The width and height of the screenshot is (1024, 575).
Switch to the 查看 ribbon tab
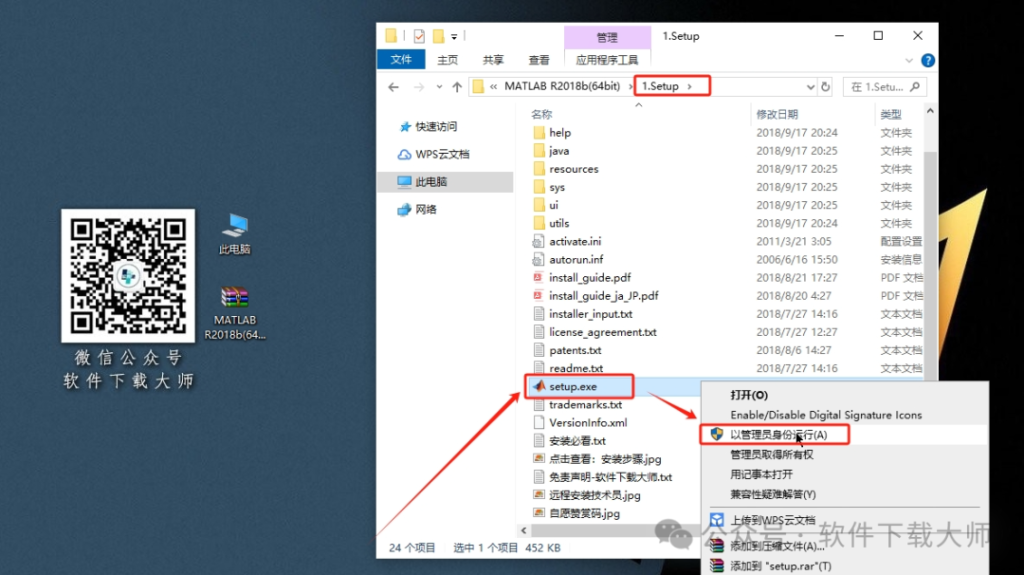point(539,60)
